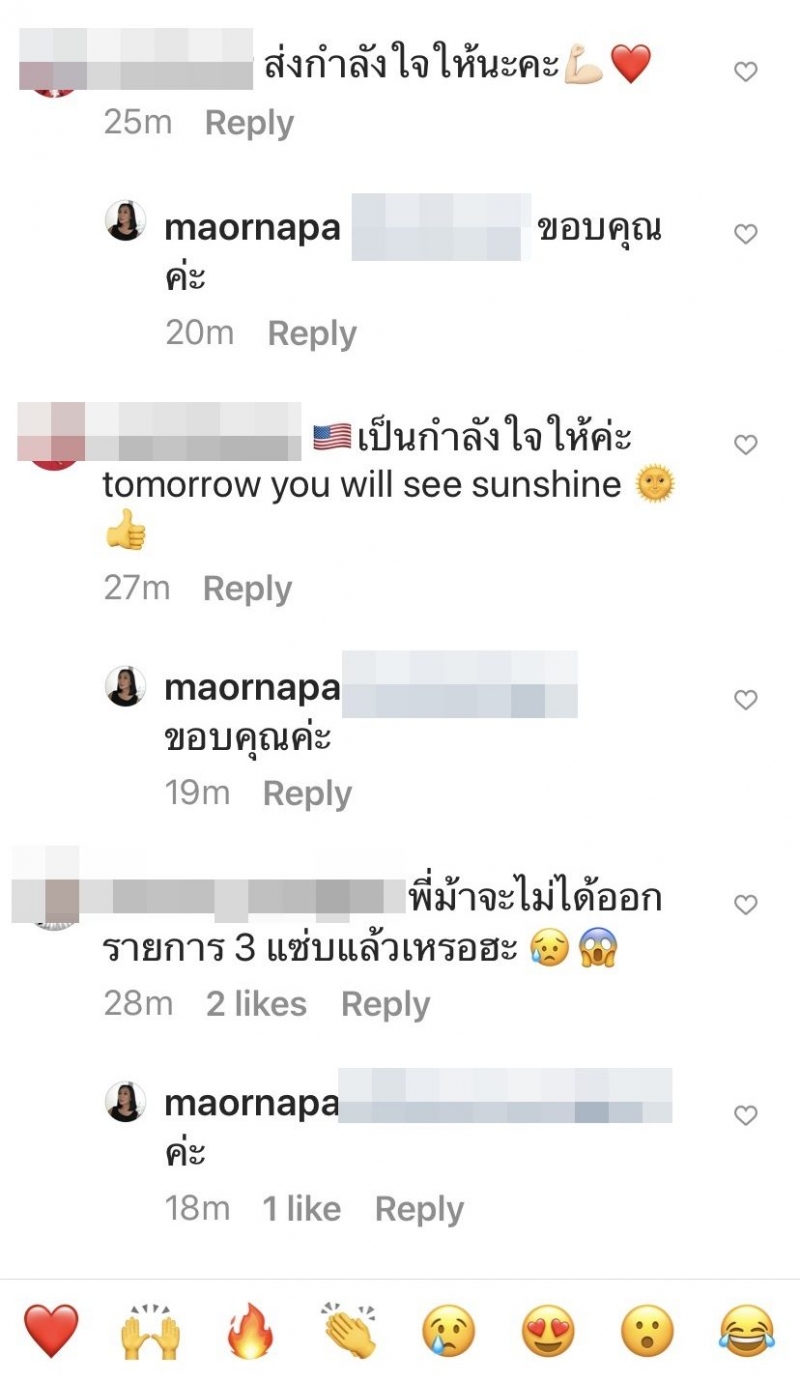
Task: Select the heart-eyes quick reaction emoji
Action: click(x=548, y=1332)
